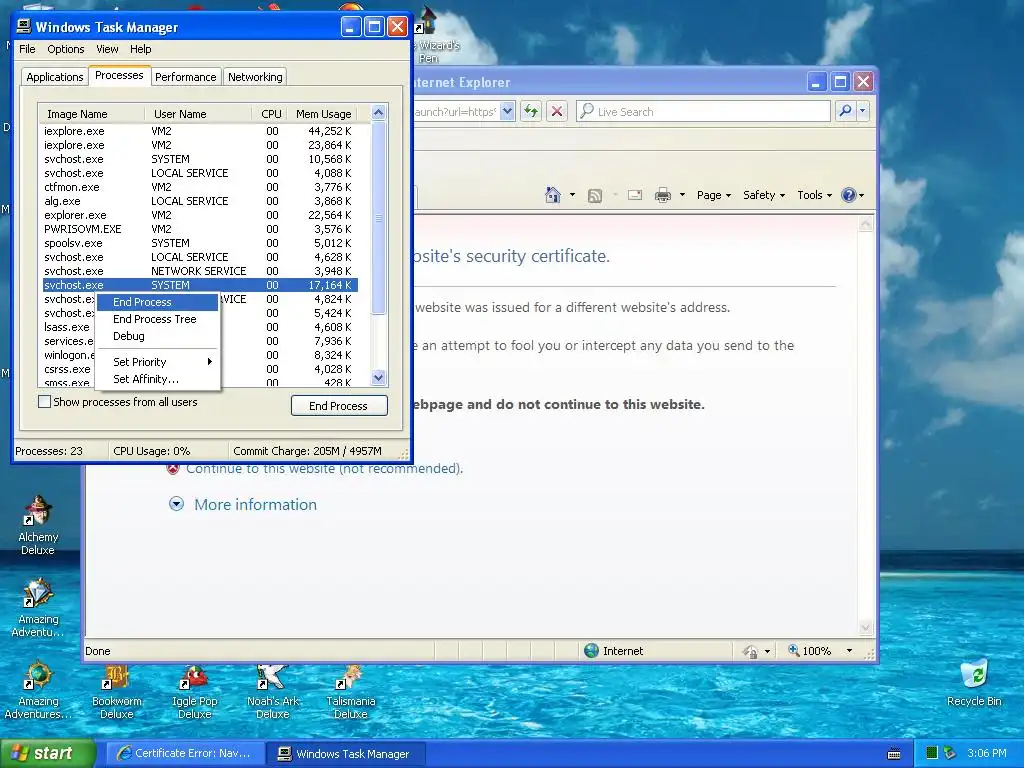Image resolution: width=1024 pixels, height=768 pixels.
Task: Open the search provider dropdown arrow
Action: (x=863, y=111)
